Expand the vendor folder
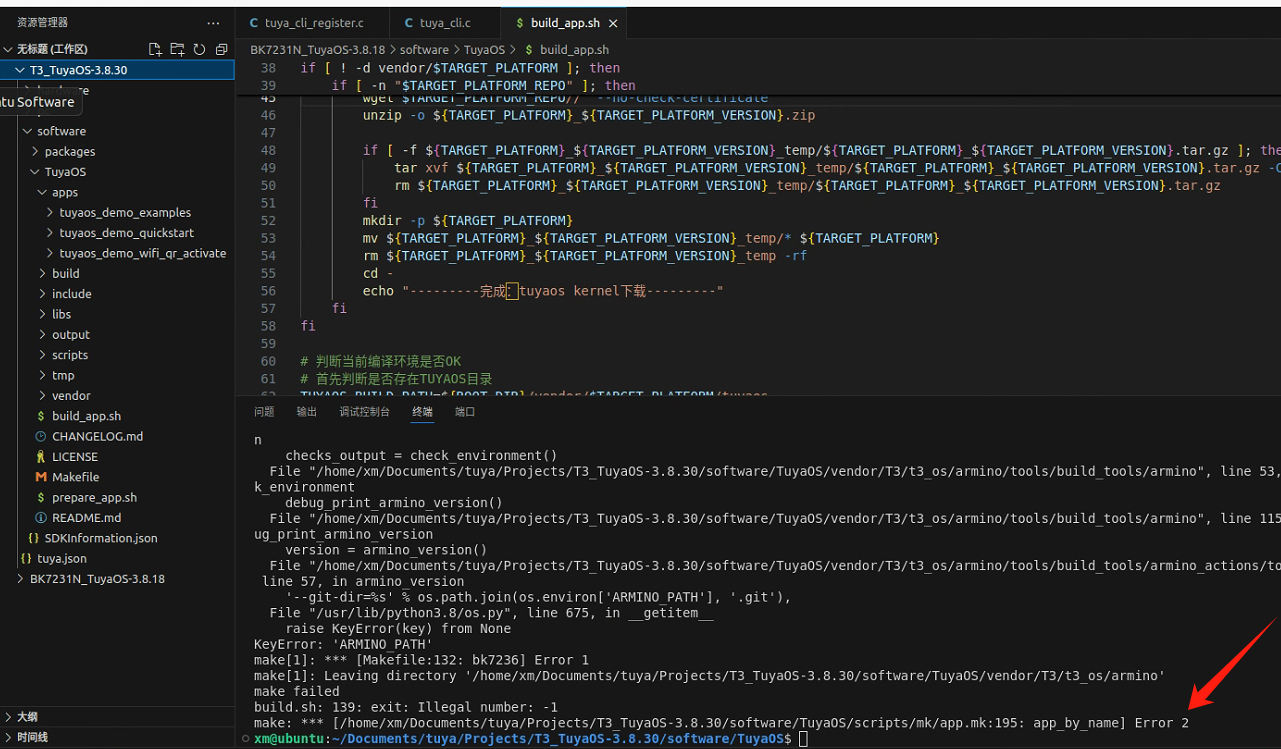This screenshot has width=1281, height=749. tap(117, 396)
